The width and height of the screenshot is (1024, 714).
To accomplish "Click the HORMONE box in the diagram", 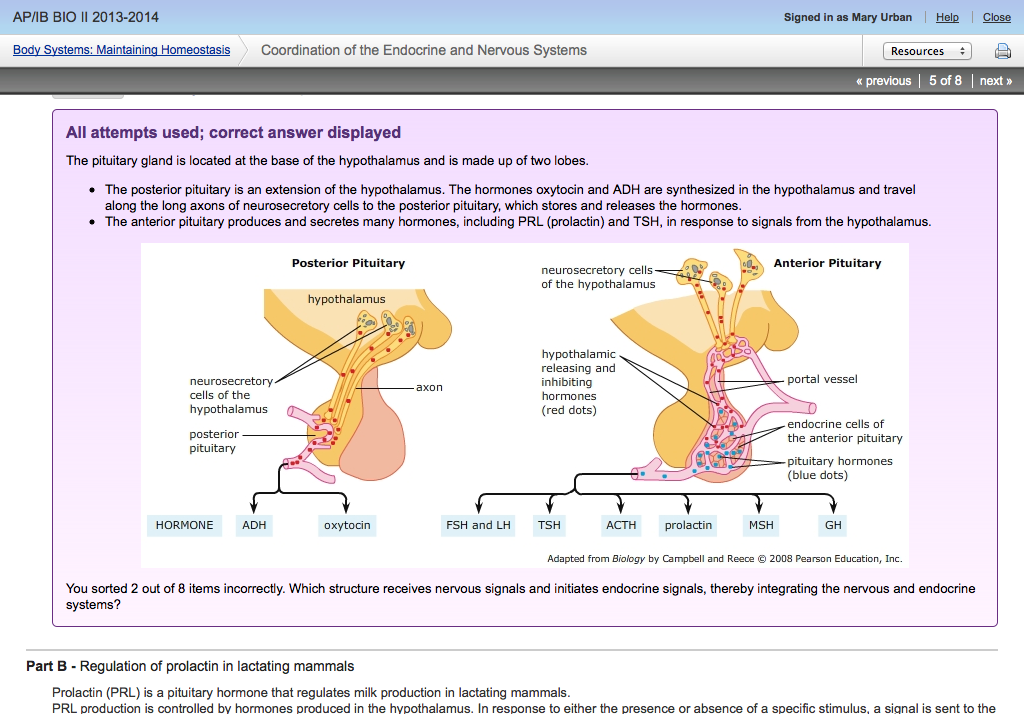I will click(184, 524).
